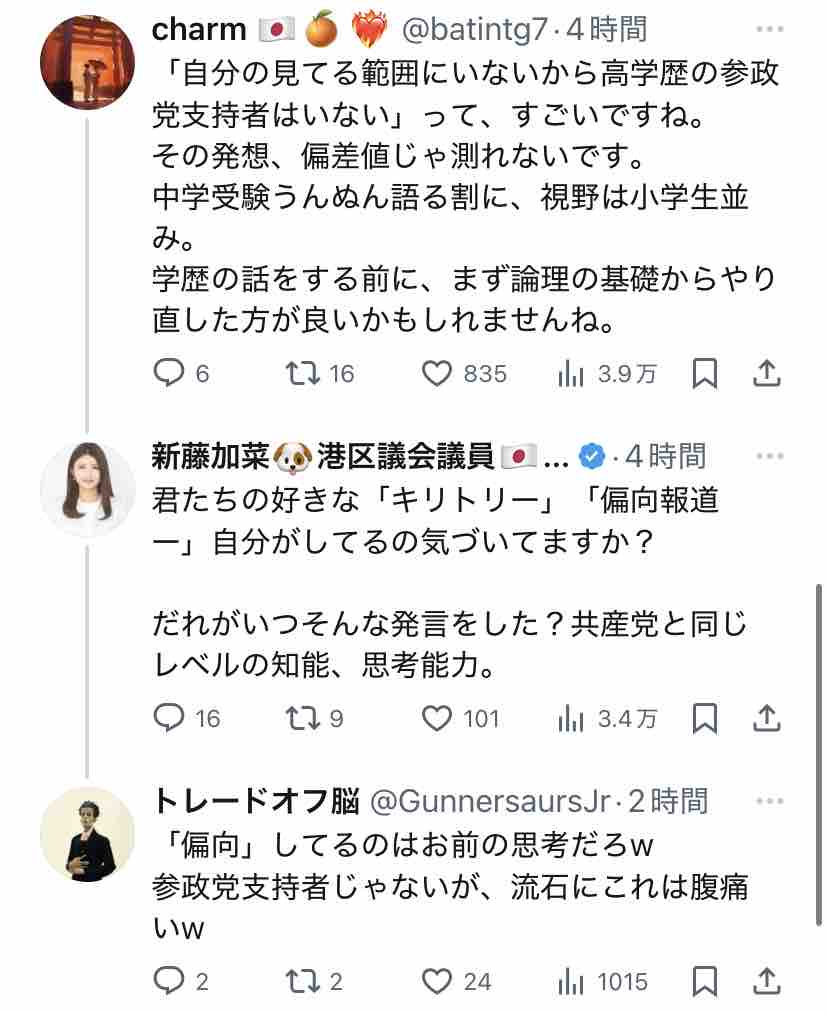Open more options on charm's tweet
This screenshot has height=1013, width=828.
pos(770,29)
